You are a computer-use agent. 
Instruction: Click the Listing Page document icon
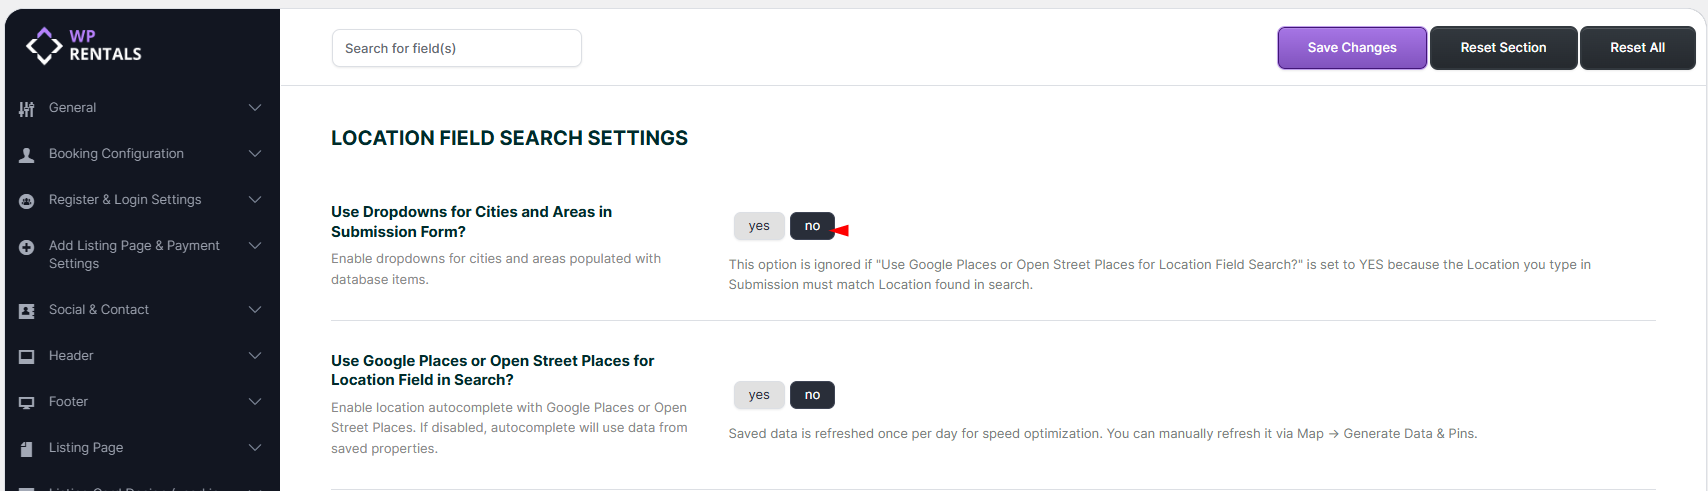[27, 449]
